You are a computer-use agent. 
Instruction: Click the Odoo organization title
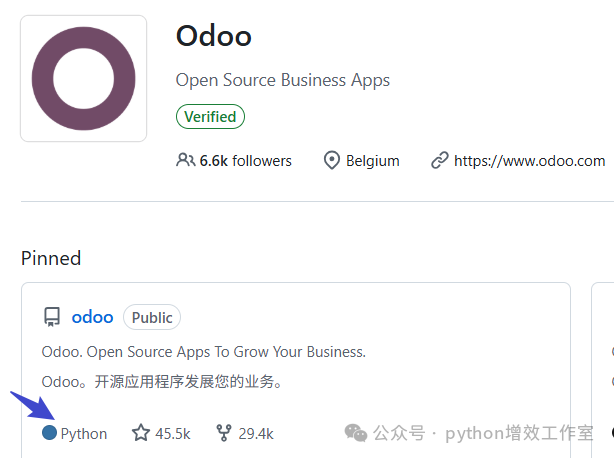[x=214, y=36]
